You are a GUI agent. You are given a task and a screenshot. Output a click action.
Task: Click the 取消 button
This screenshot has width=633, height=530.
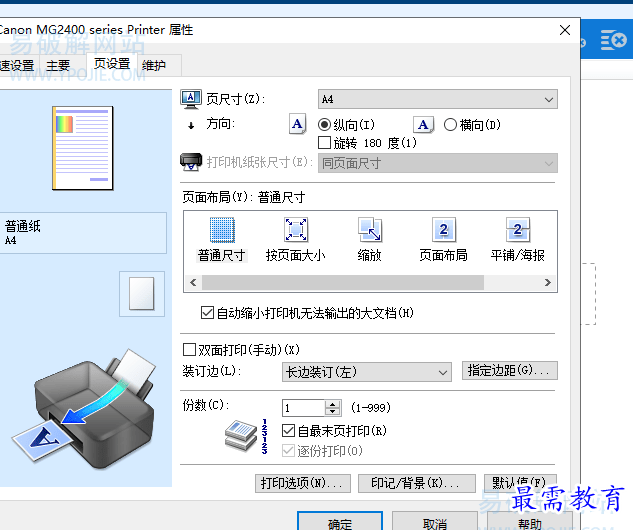click(435, 523)
